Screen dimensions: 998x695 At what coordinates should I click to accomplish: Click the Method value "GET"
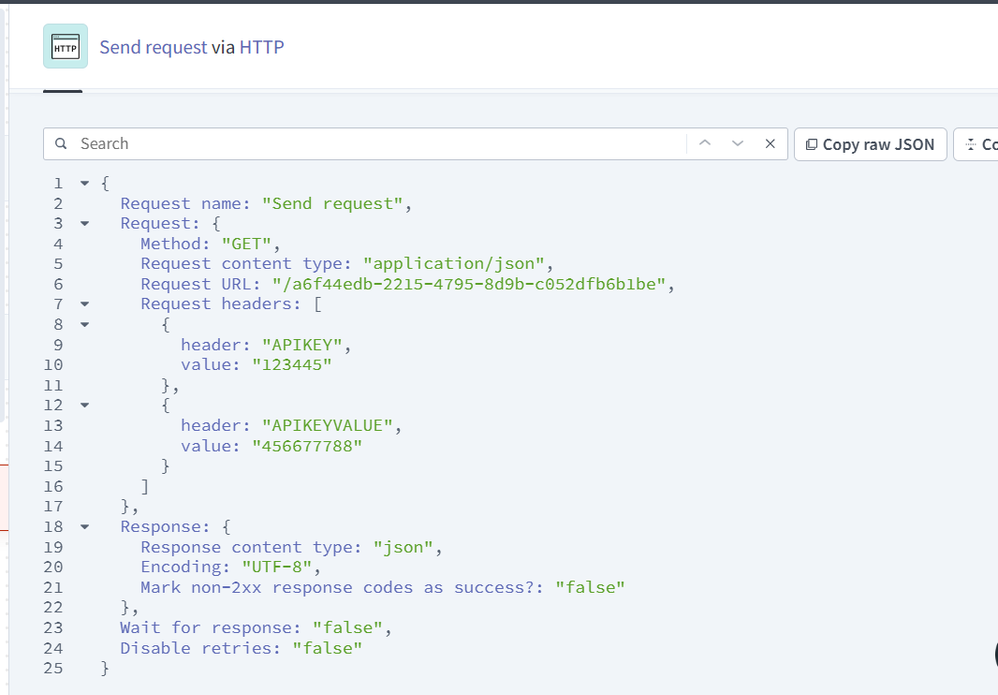tap(246, 244)
